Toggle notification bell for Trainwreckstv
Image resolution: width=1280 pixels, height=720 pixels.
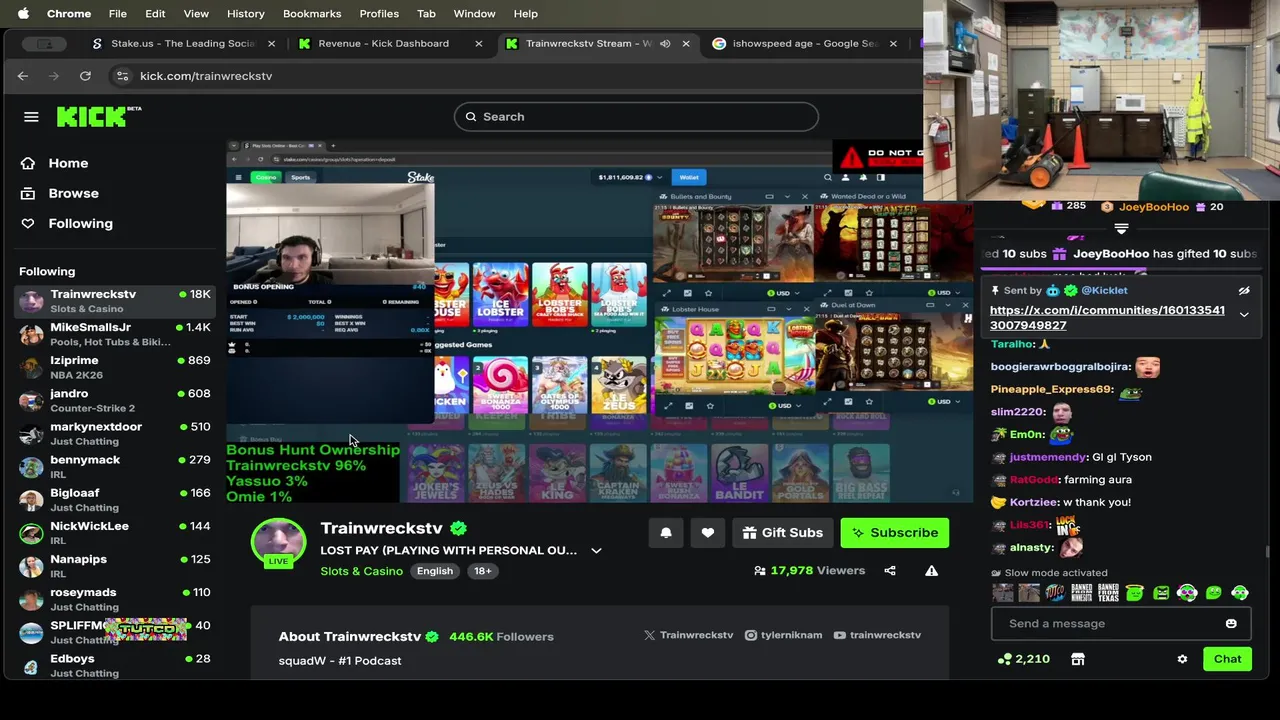[x=666, y=533]
